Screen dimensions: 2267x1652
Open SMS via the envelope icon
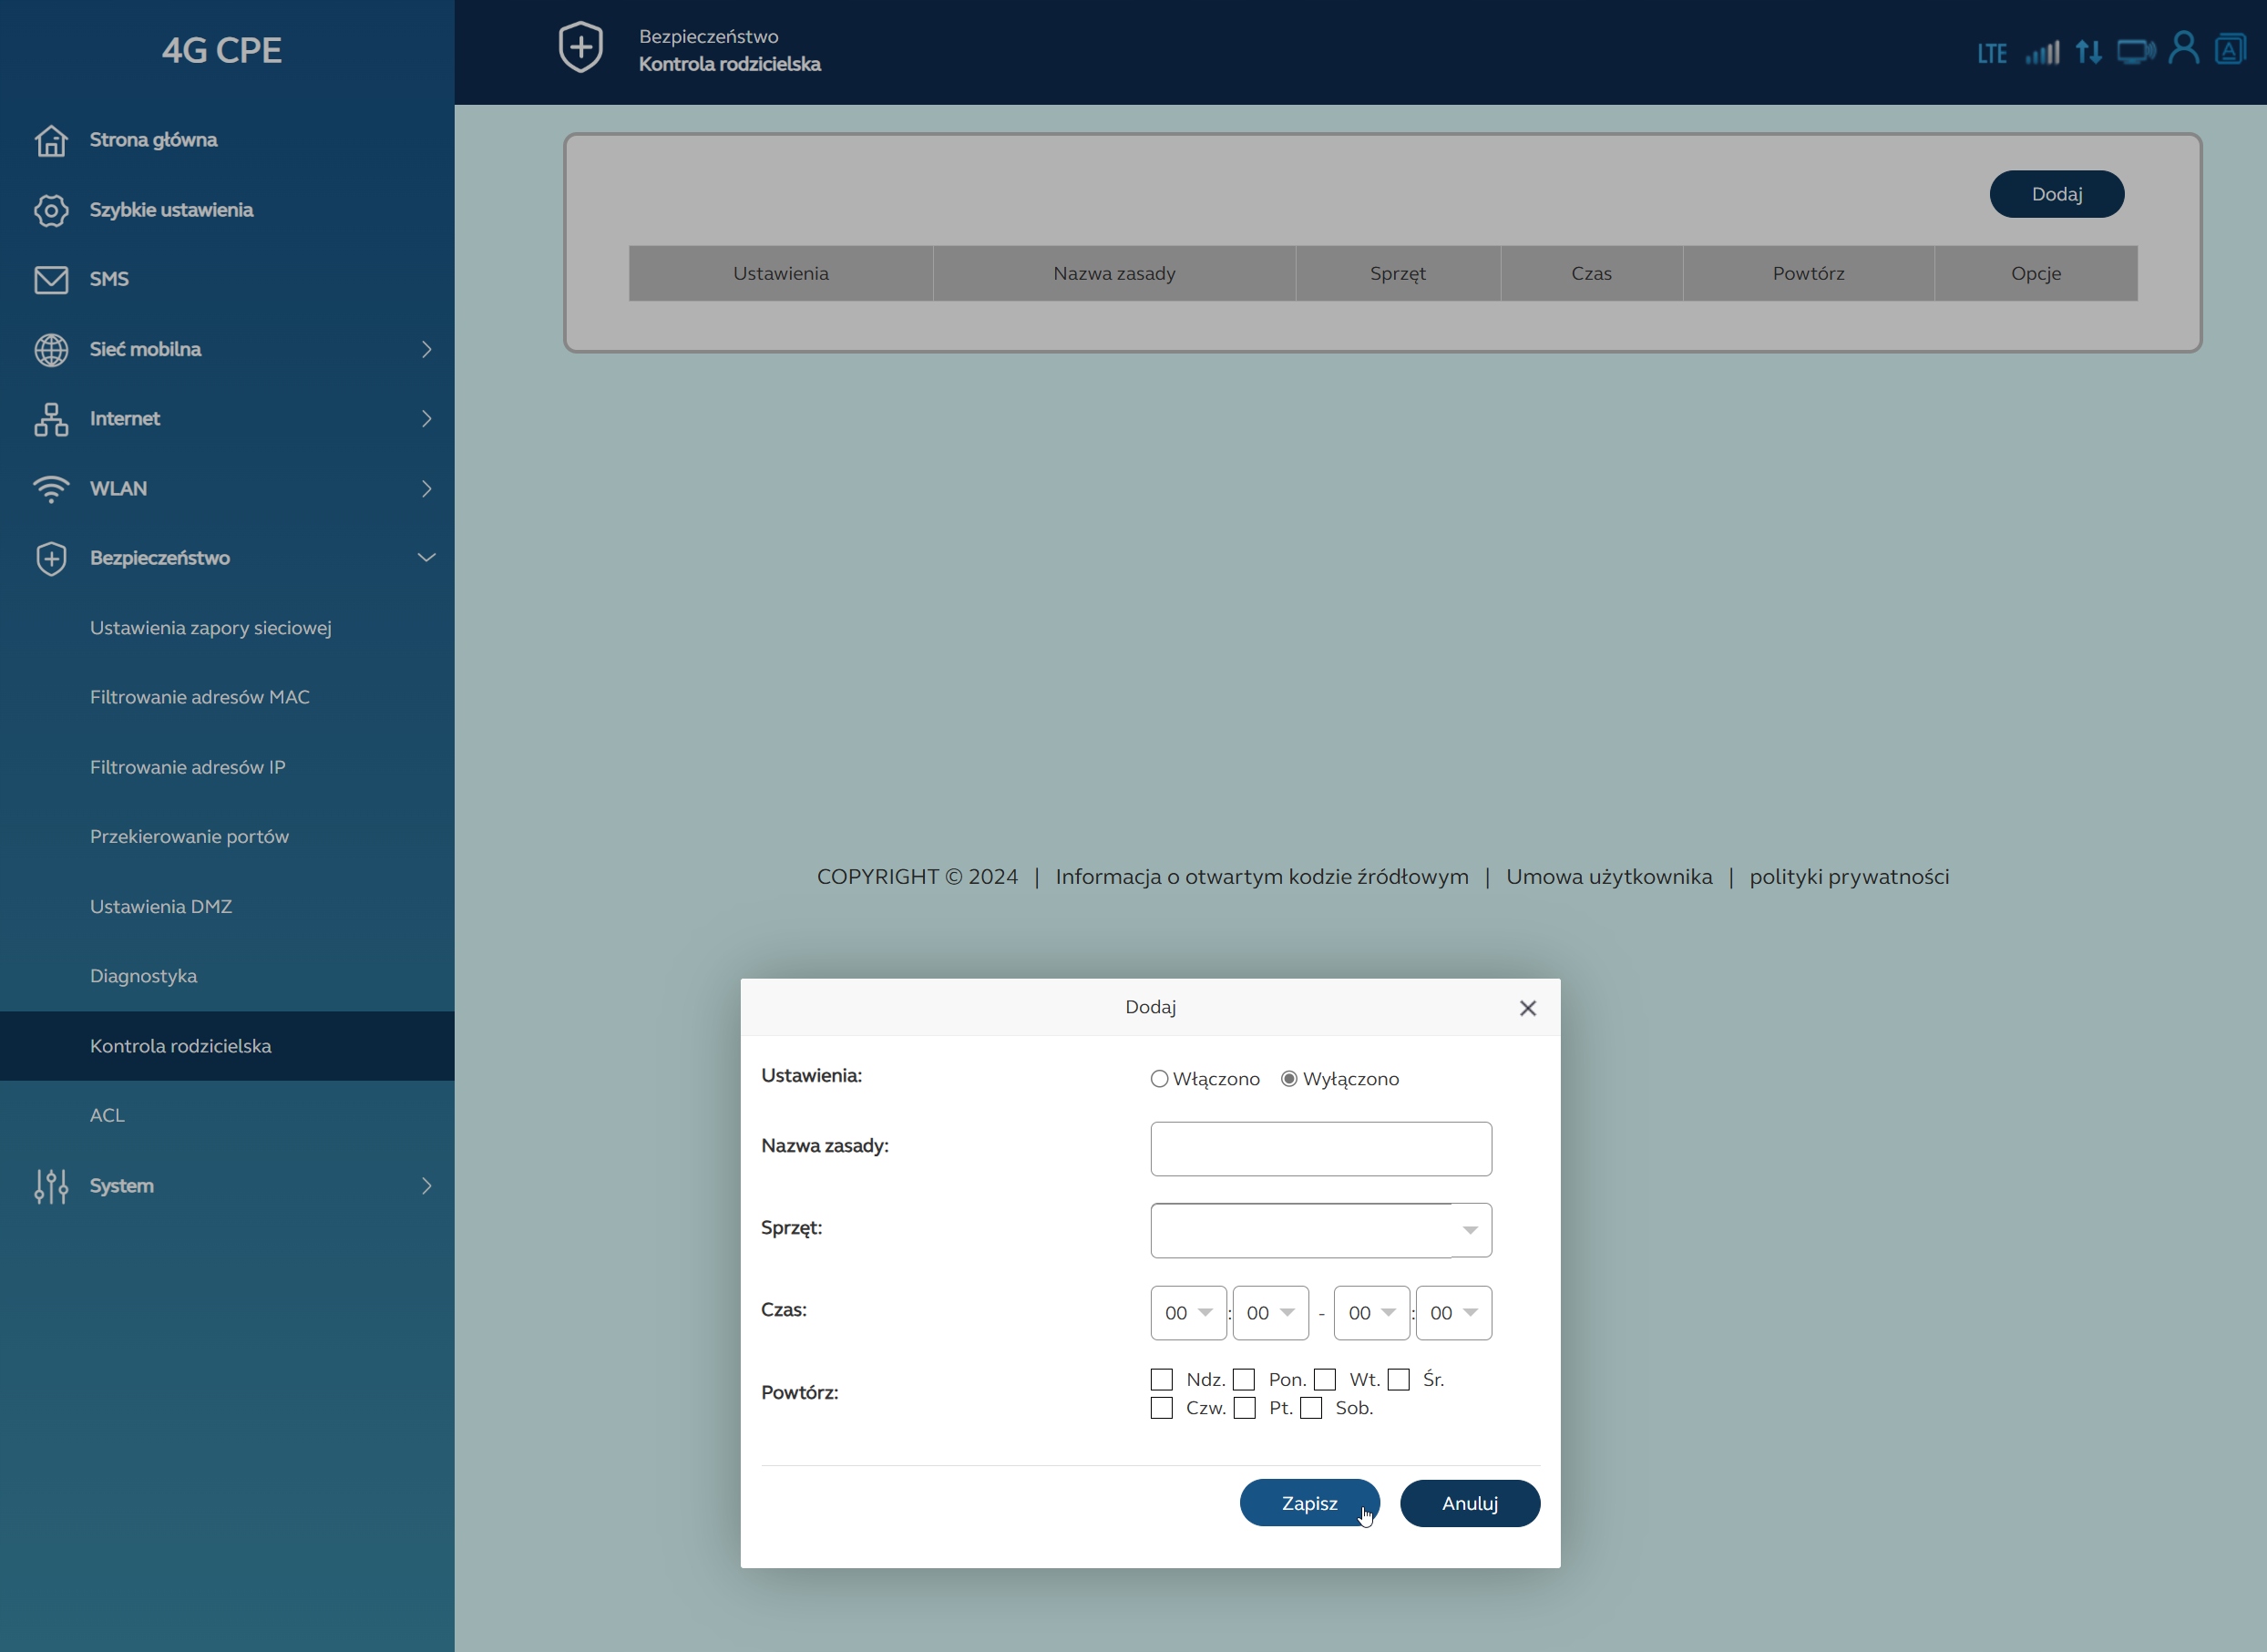[x=51, y=279]
